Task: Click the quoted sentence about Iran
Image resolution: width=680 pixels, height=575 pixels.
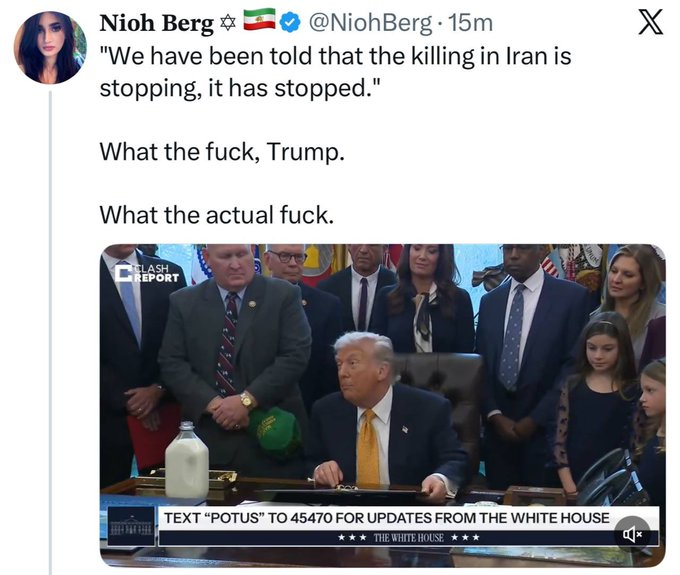Action: (x=335, y=70)
